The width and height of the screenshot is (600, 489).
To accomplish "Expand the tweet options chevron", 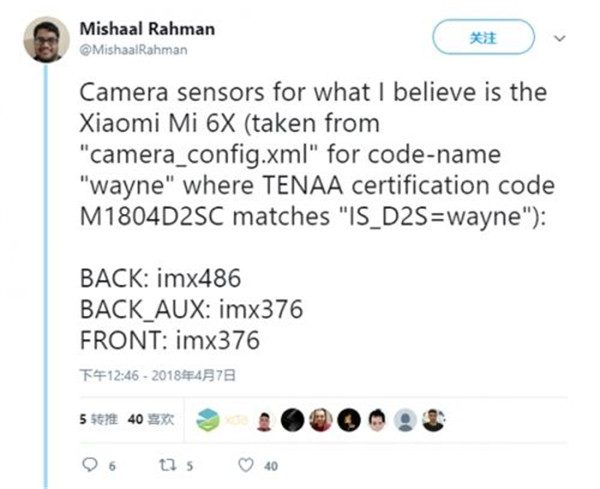I will [x=560, y=38].
